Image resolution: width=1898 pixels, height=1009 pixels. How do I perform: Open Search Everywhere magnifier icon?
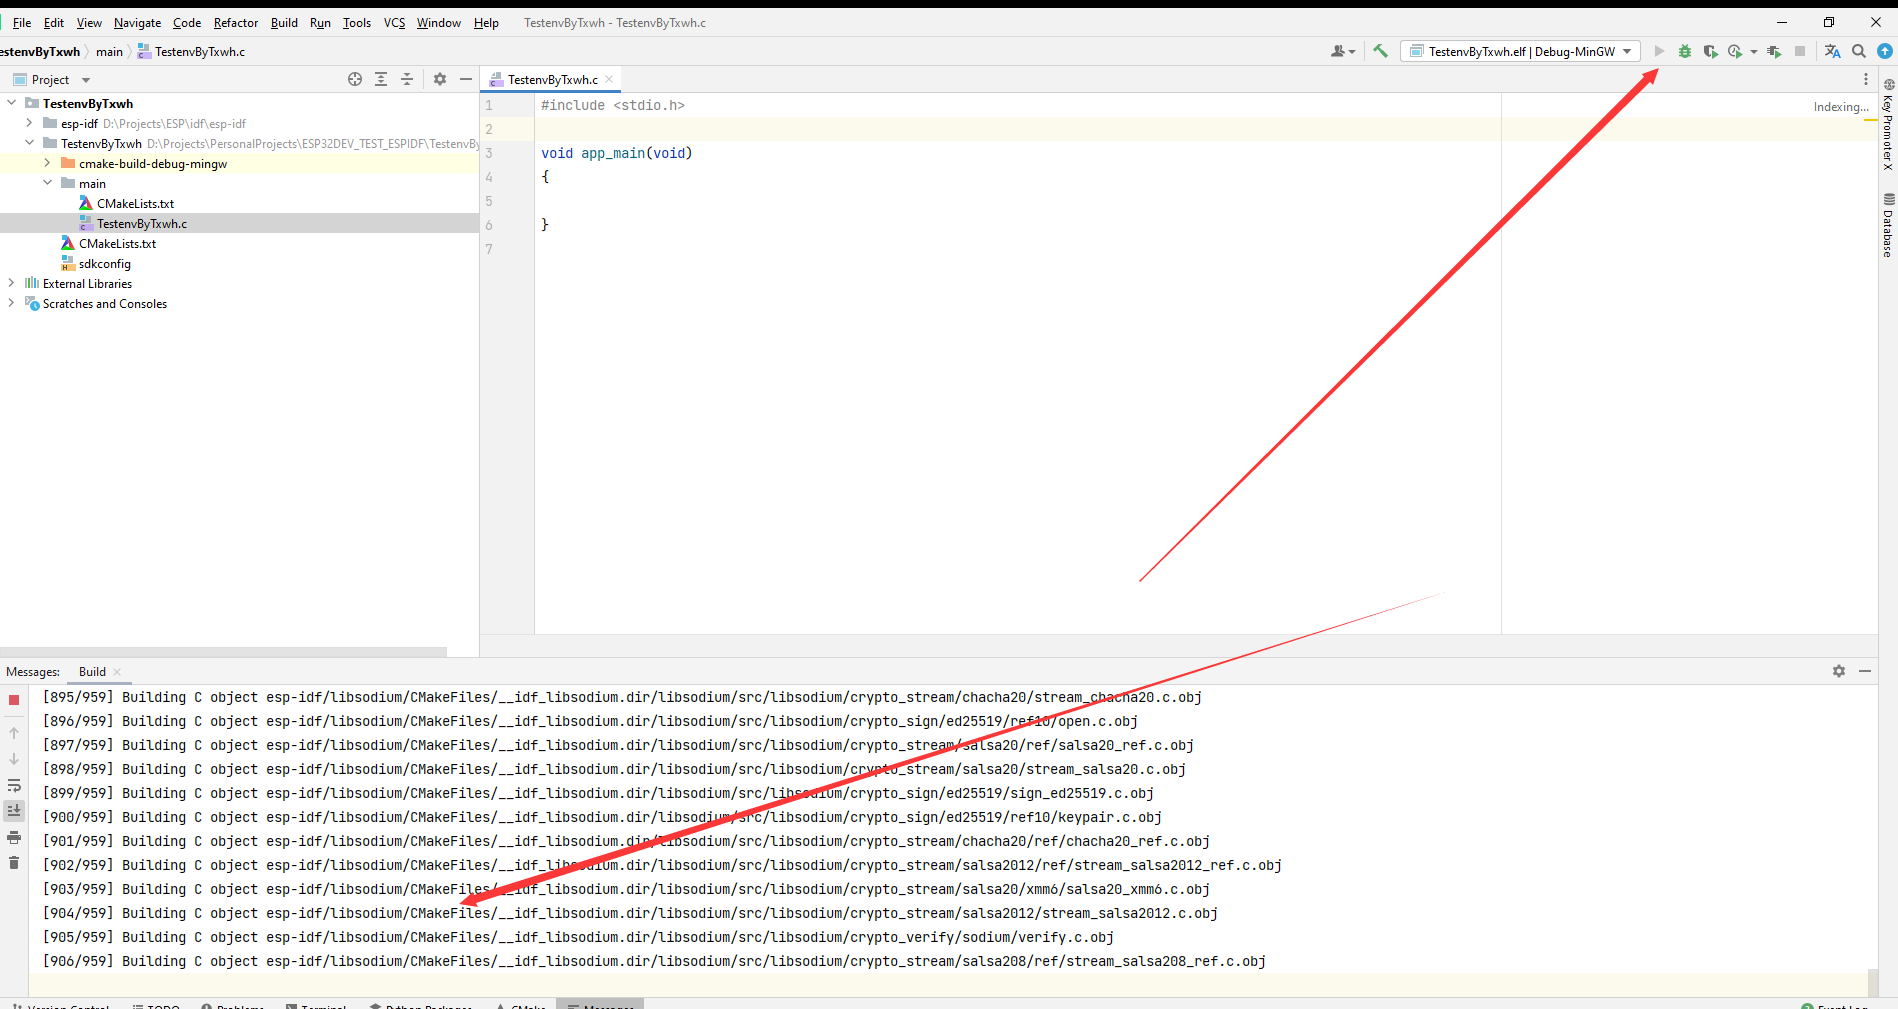(x=1858, y=51)
